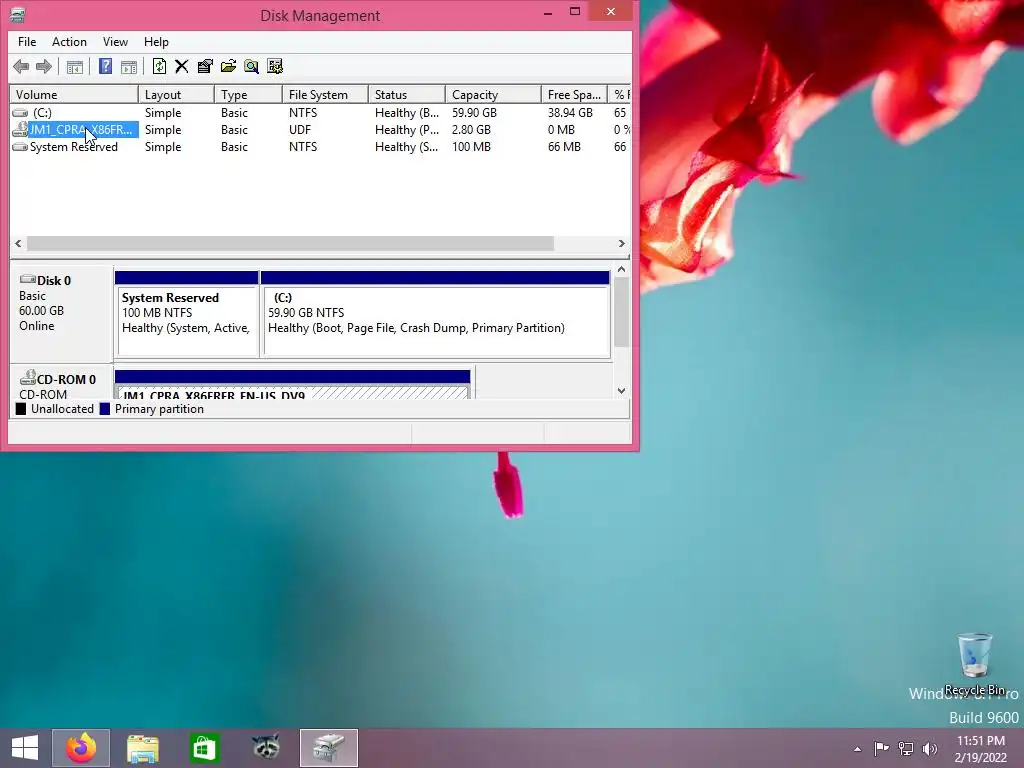Image resolution: width=1024 pixels, height=768 pixels.
Task: Click the horizontal scrollbar thumb in volume list
Action: [290, 244]
